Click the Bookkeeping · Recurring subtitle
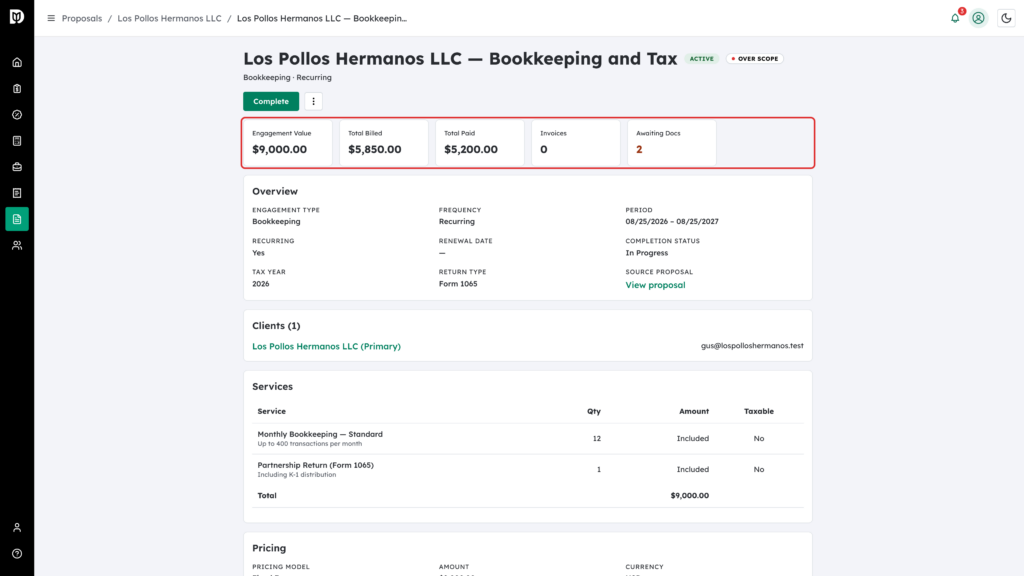The image size is (1024, 576). [x=287, y=78]
